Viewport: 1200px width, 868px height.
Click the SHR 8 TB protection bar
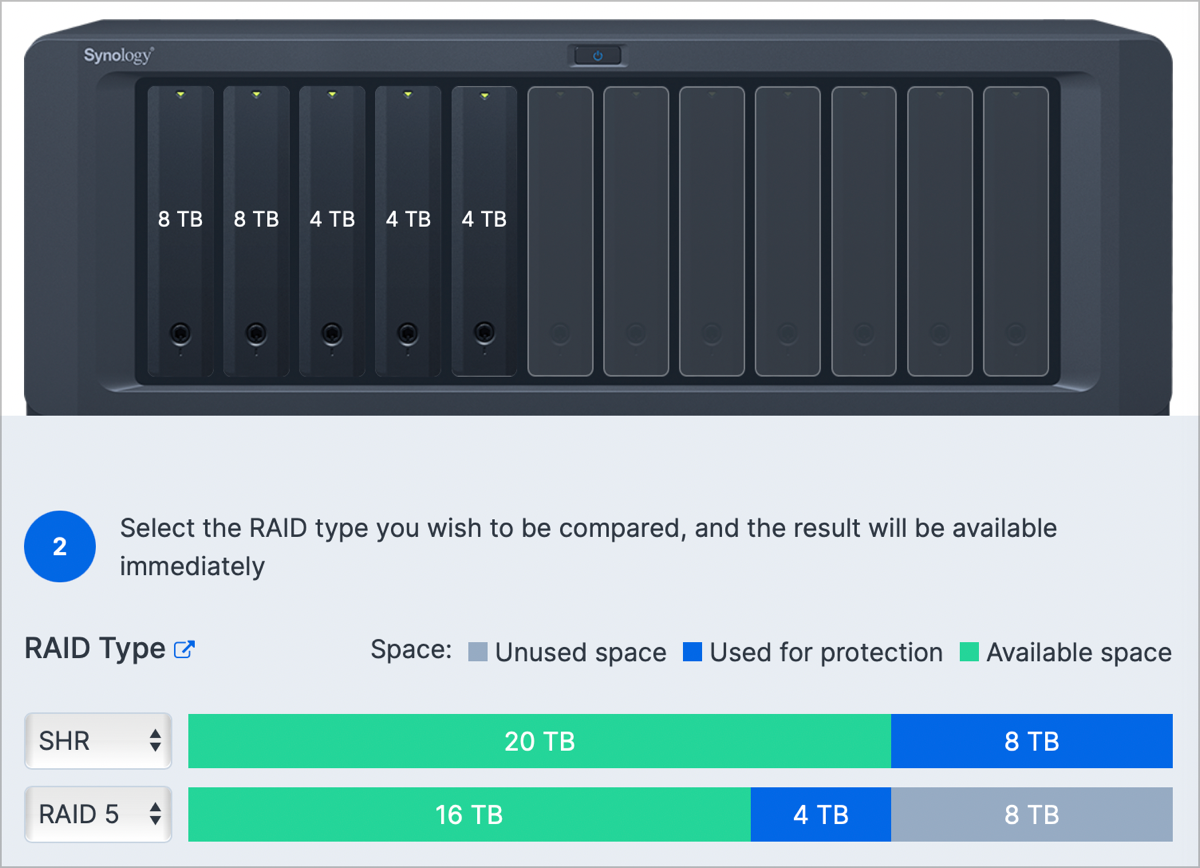click(1031, 741)
